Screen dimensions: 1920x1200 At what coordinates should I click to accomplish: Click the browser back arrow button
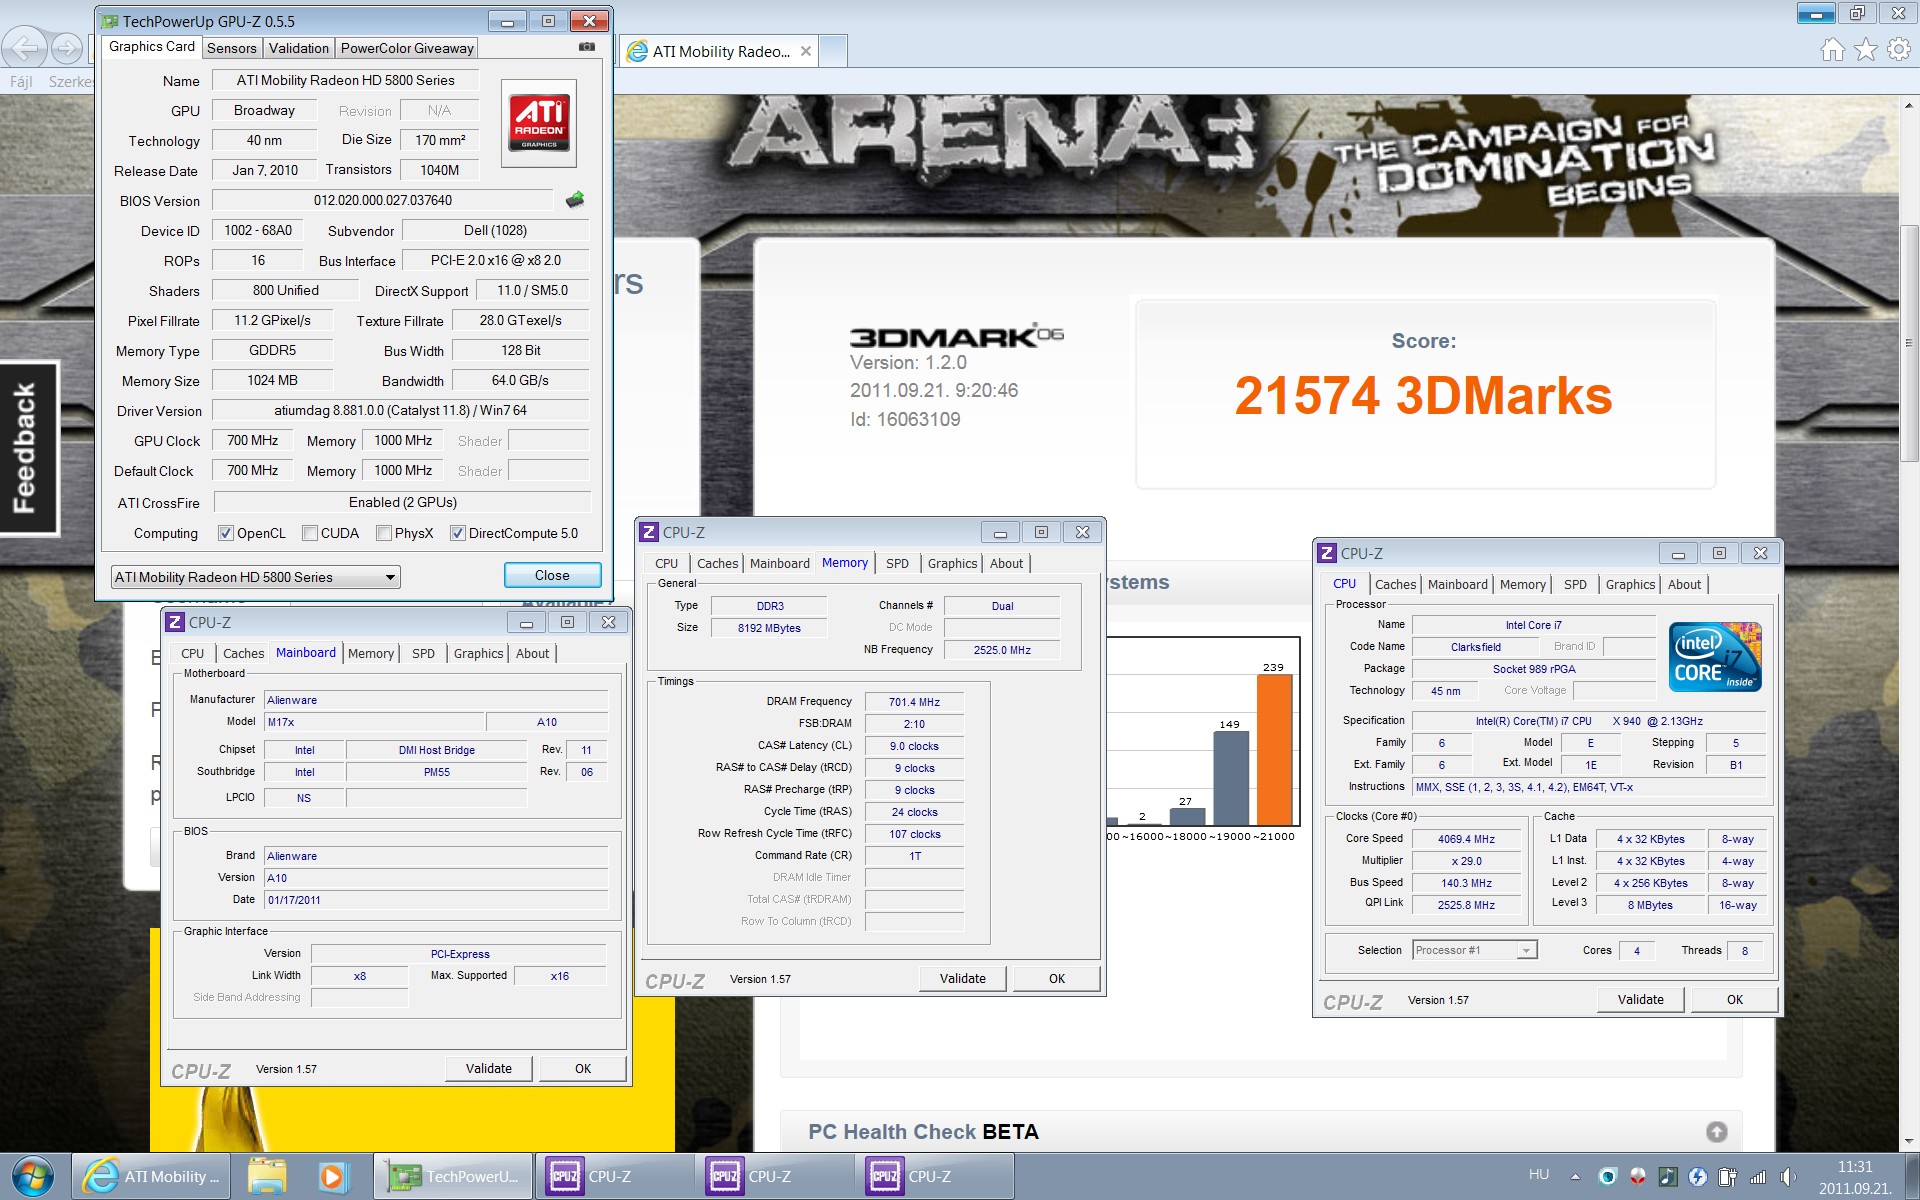pos(24,47)
